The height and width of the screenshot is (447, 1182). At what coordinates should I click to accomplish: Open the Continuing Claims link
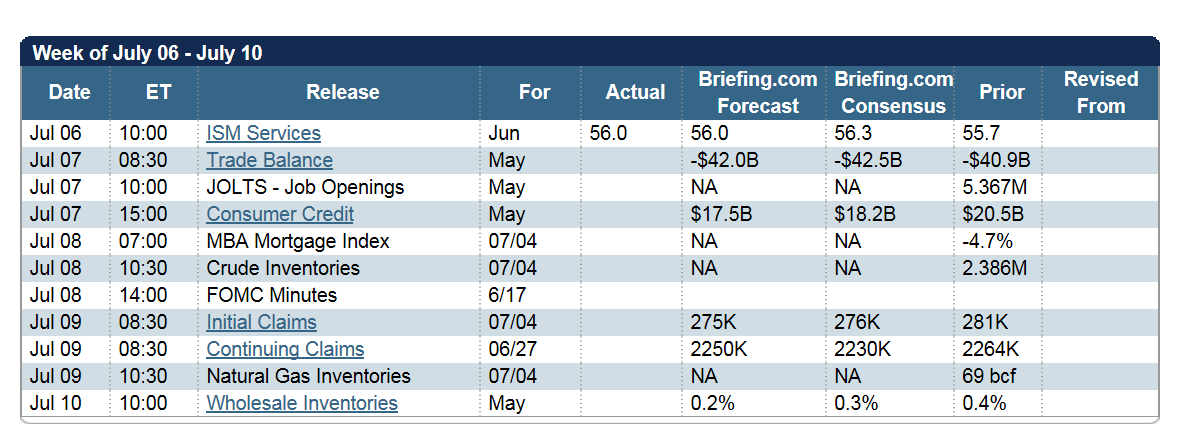tap(285, 349)
